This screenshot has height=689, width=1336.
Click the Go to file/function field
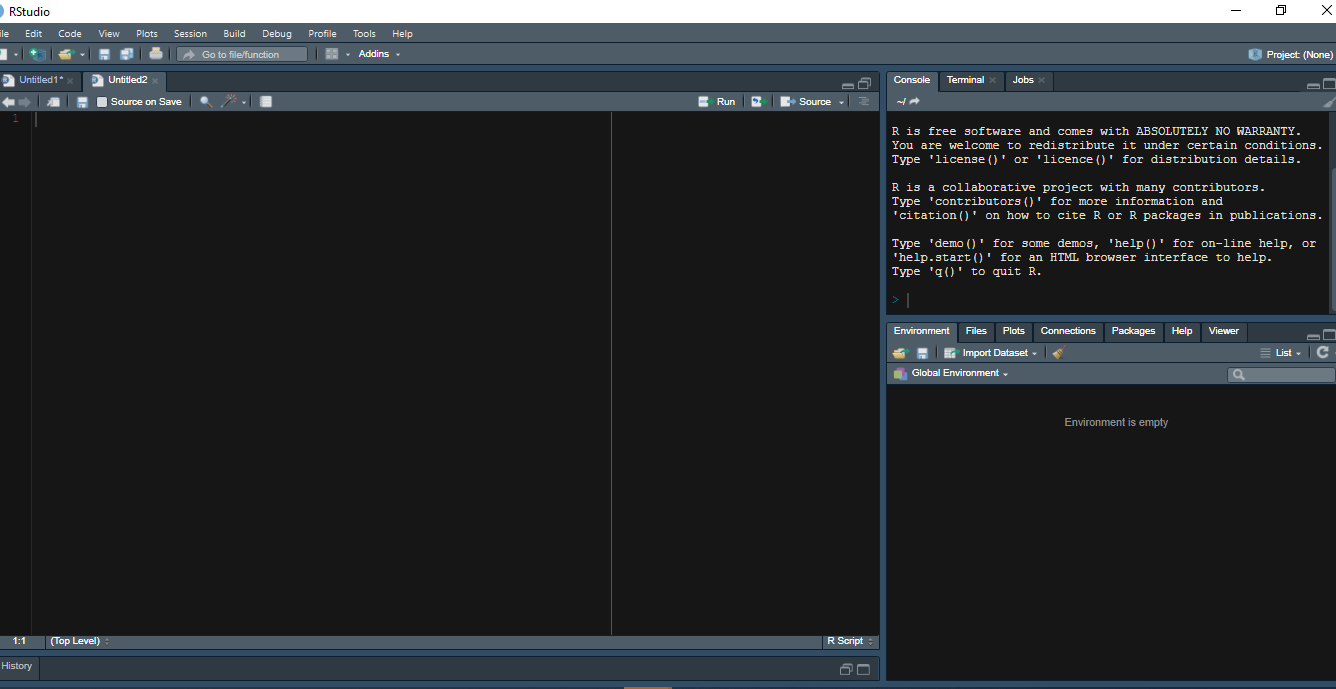(x=242, y=54)
